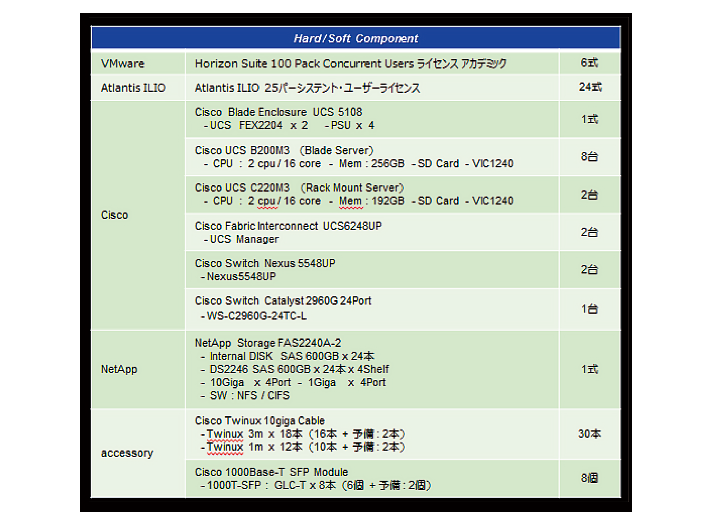Select '2台' quantity for UCS C220M3
Screen dimensions: 720x523
pyautogui.click(x=590, y=195)
